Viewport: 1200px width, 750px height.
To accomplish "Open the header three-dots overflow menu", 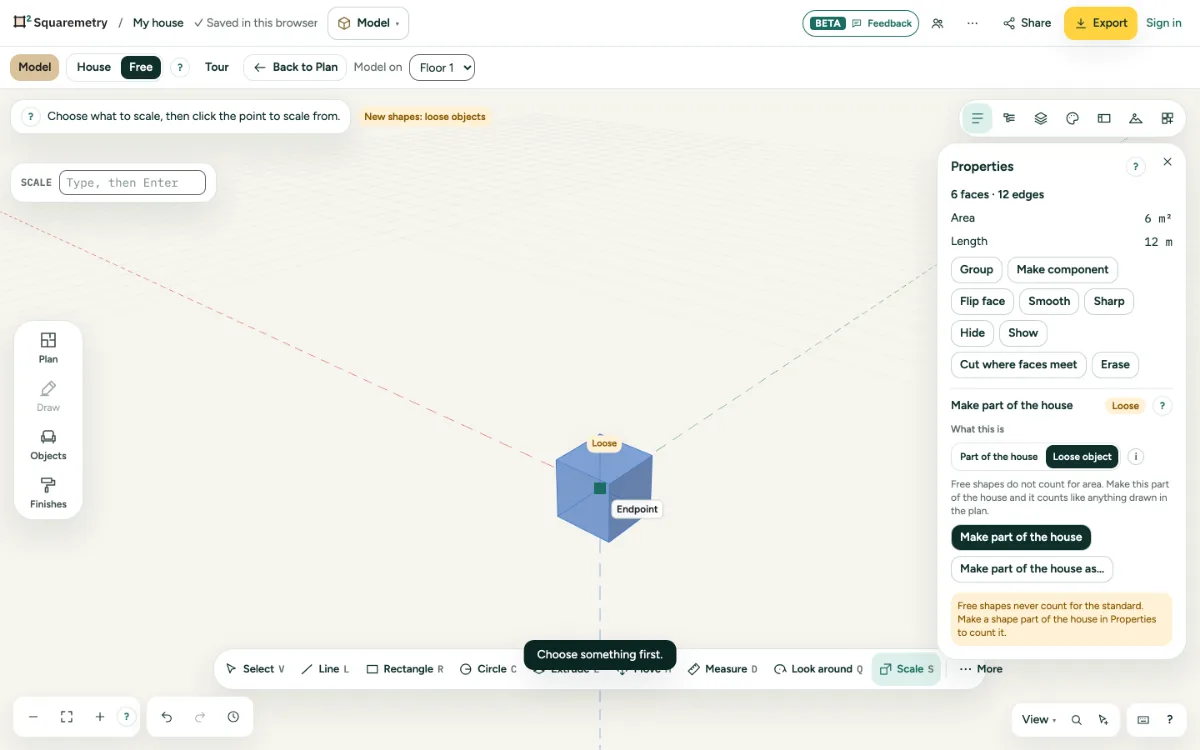I will [x=973, y=23].
